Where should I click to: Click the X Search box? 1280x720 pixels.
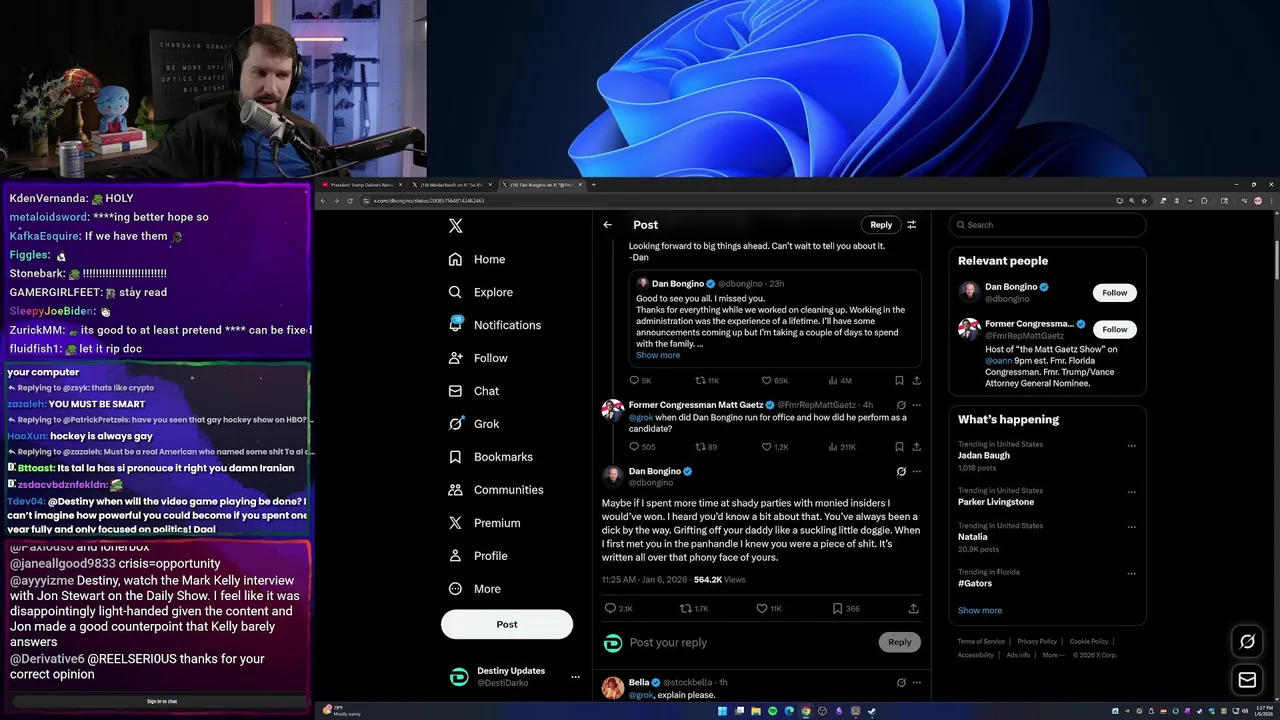click(x=1047, y=225)
